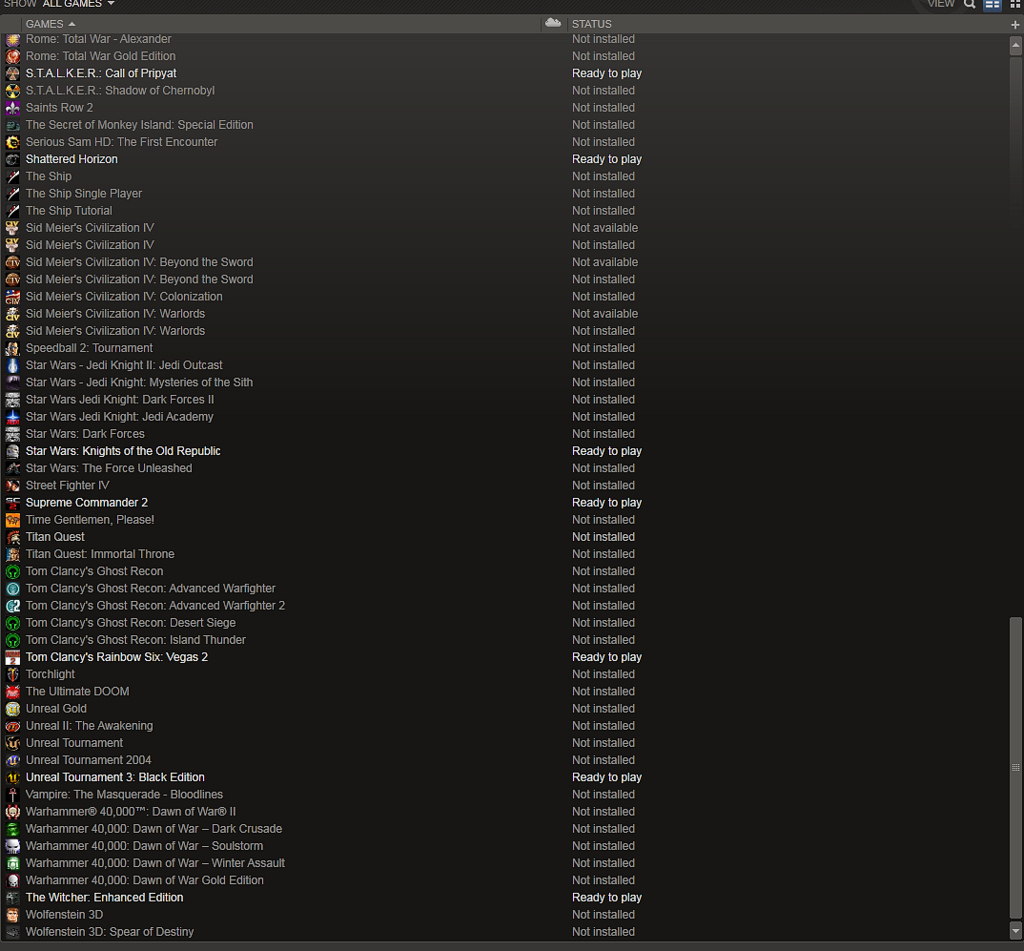Click the Jedi Knight II: Jedi Outcast icon

tap(12, 365)
